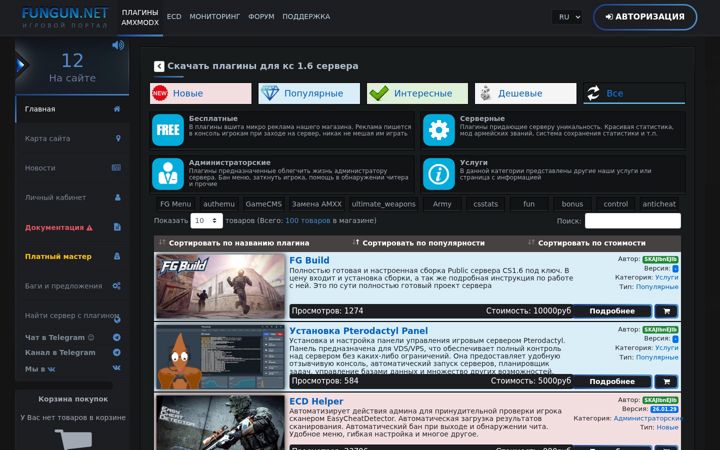
Task: Open the FG Build title link
Action: point(309,260)
